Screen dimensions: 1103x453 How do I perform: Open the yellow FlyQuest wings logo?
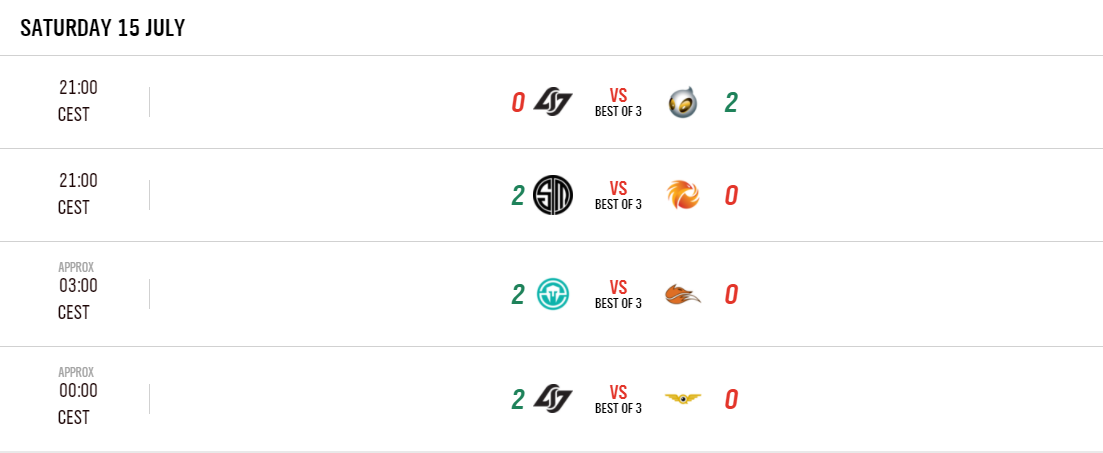tap(683, 399)
